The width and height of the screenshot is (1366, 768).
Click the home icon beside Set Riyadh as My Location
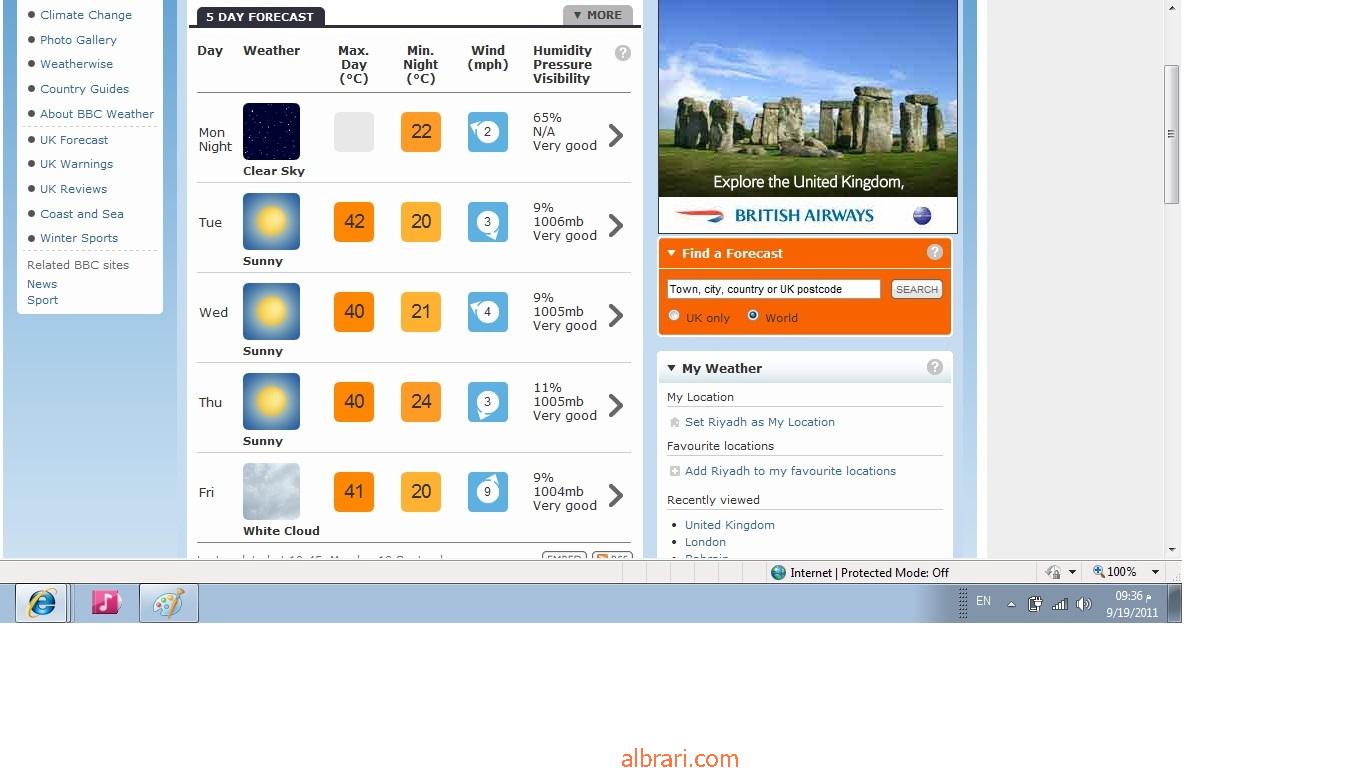click(x=675, y=422)
